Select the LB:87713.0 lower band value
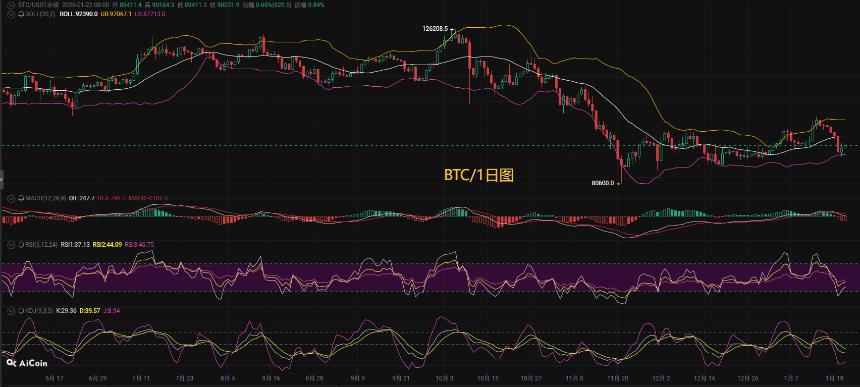 pos(150,14)
